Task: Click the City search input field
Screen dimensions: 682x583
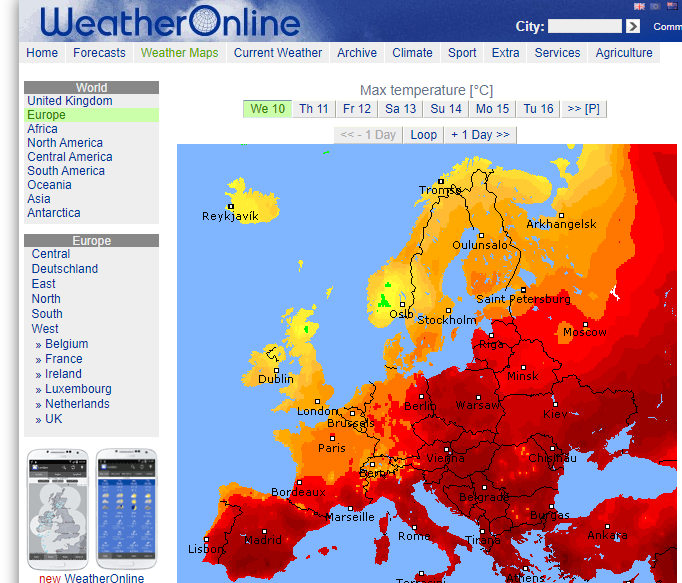Action: point(585,26)
